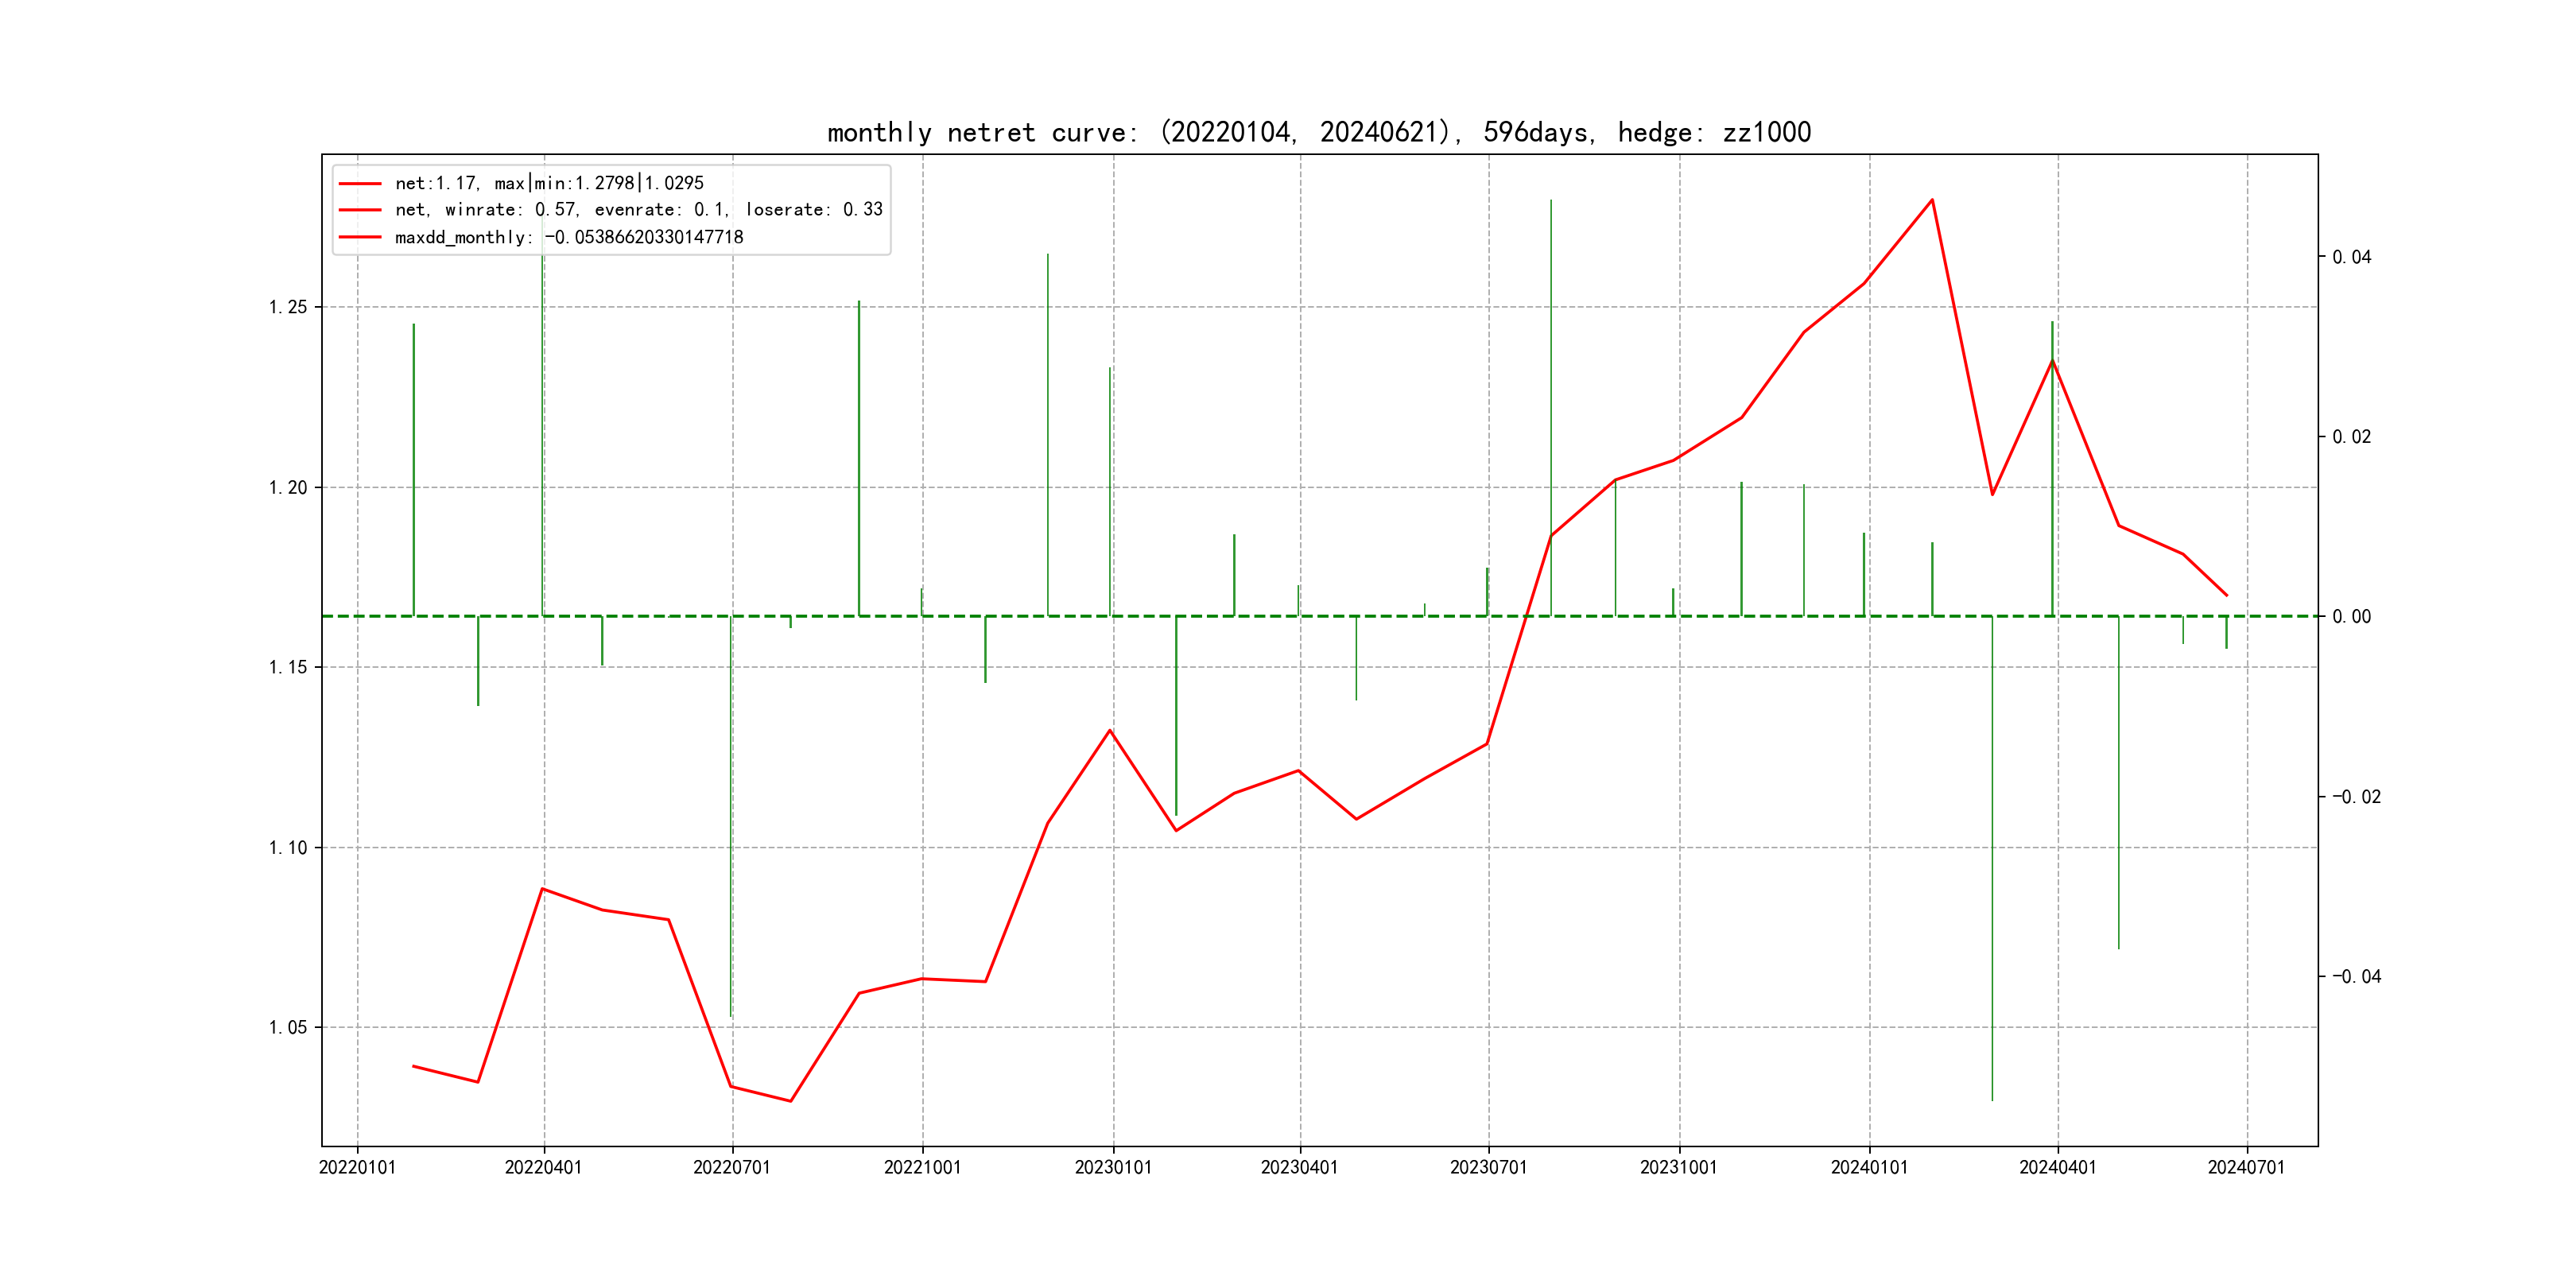Click the highest peak of the red curve
The width and height of the screenshot is (2576, 1288).
click(1931, 200)
